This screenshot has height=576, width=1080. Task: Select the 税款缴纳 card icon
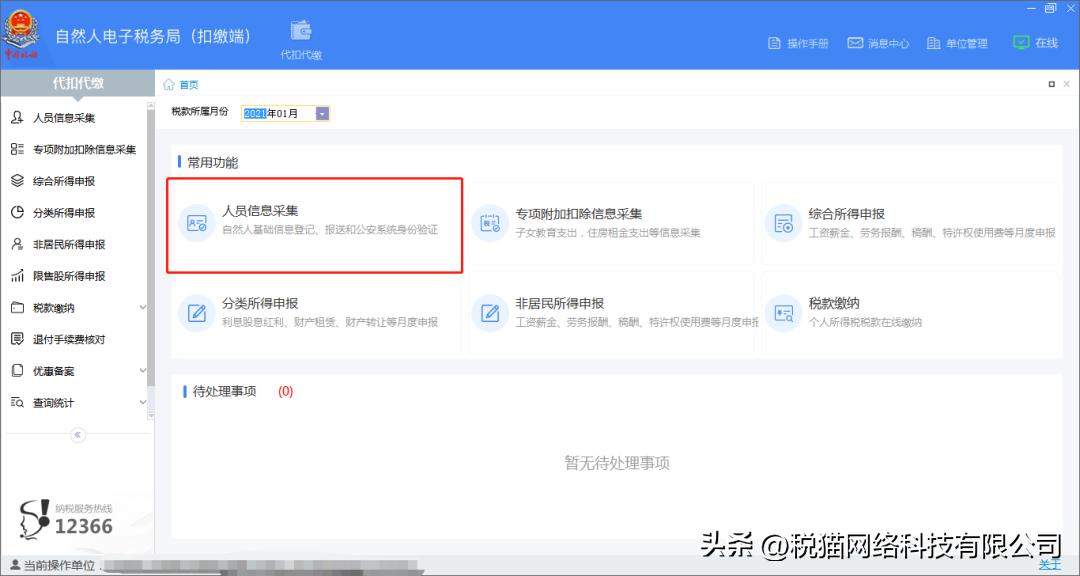(x=784, y=313)
